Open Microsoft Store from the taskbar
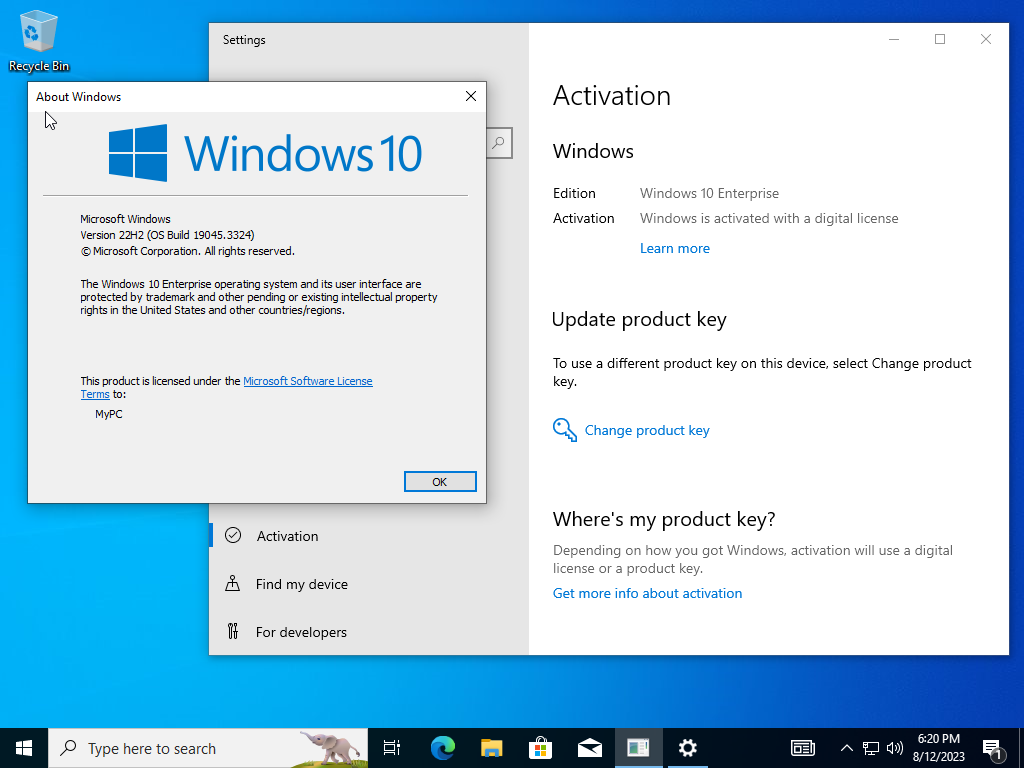Screen dimensions: 1024x768 tap(540, 747)
